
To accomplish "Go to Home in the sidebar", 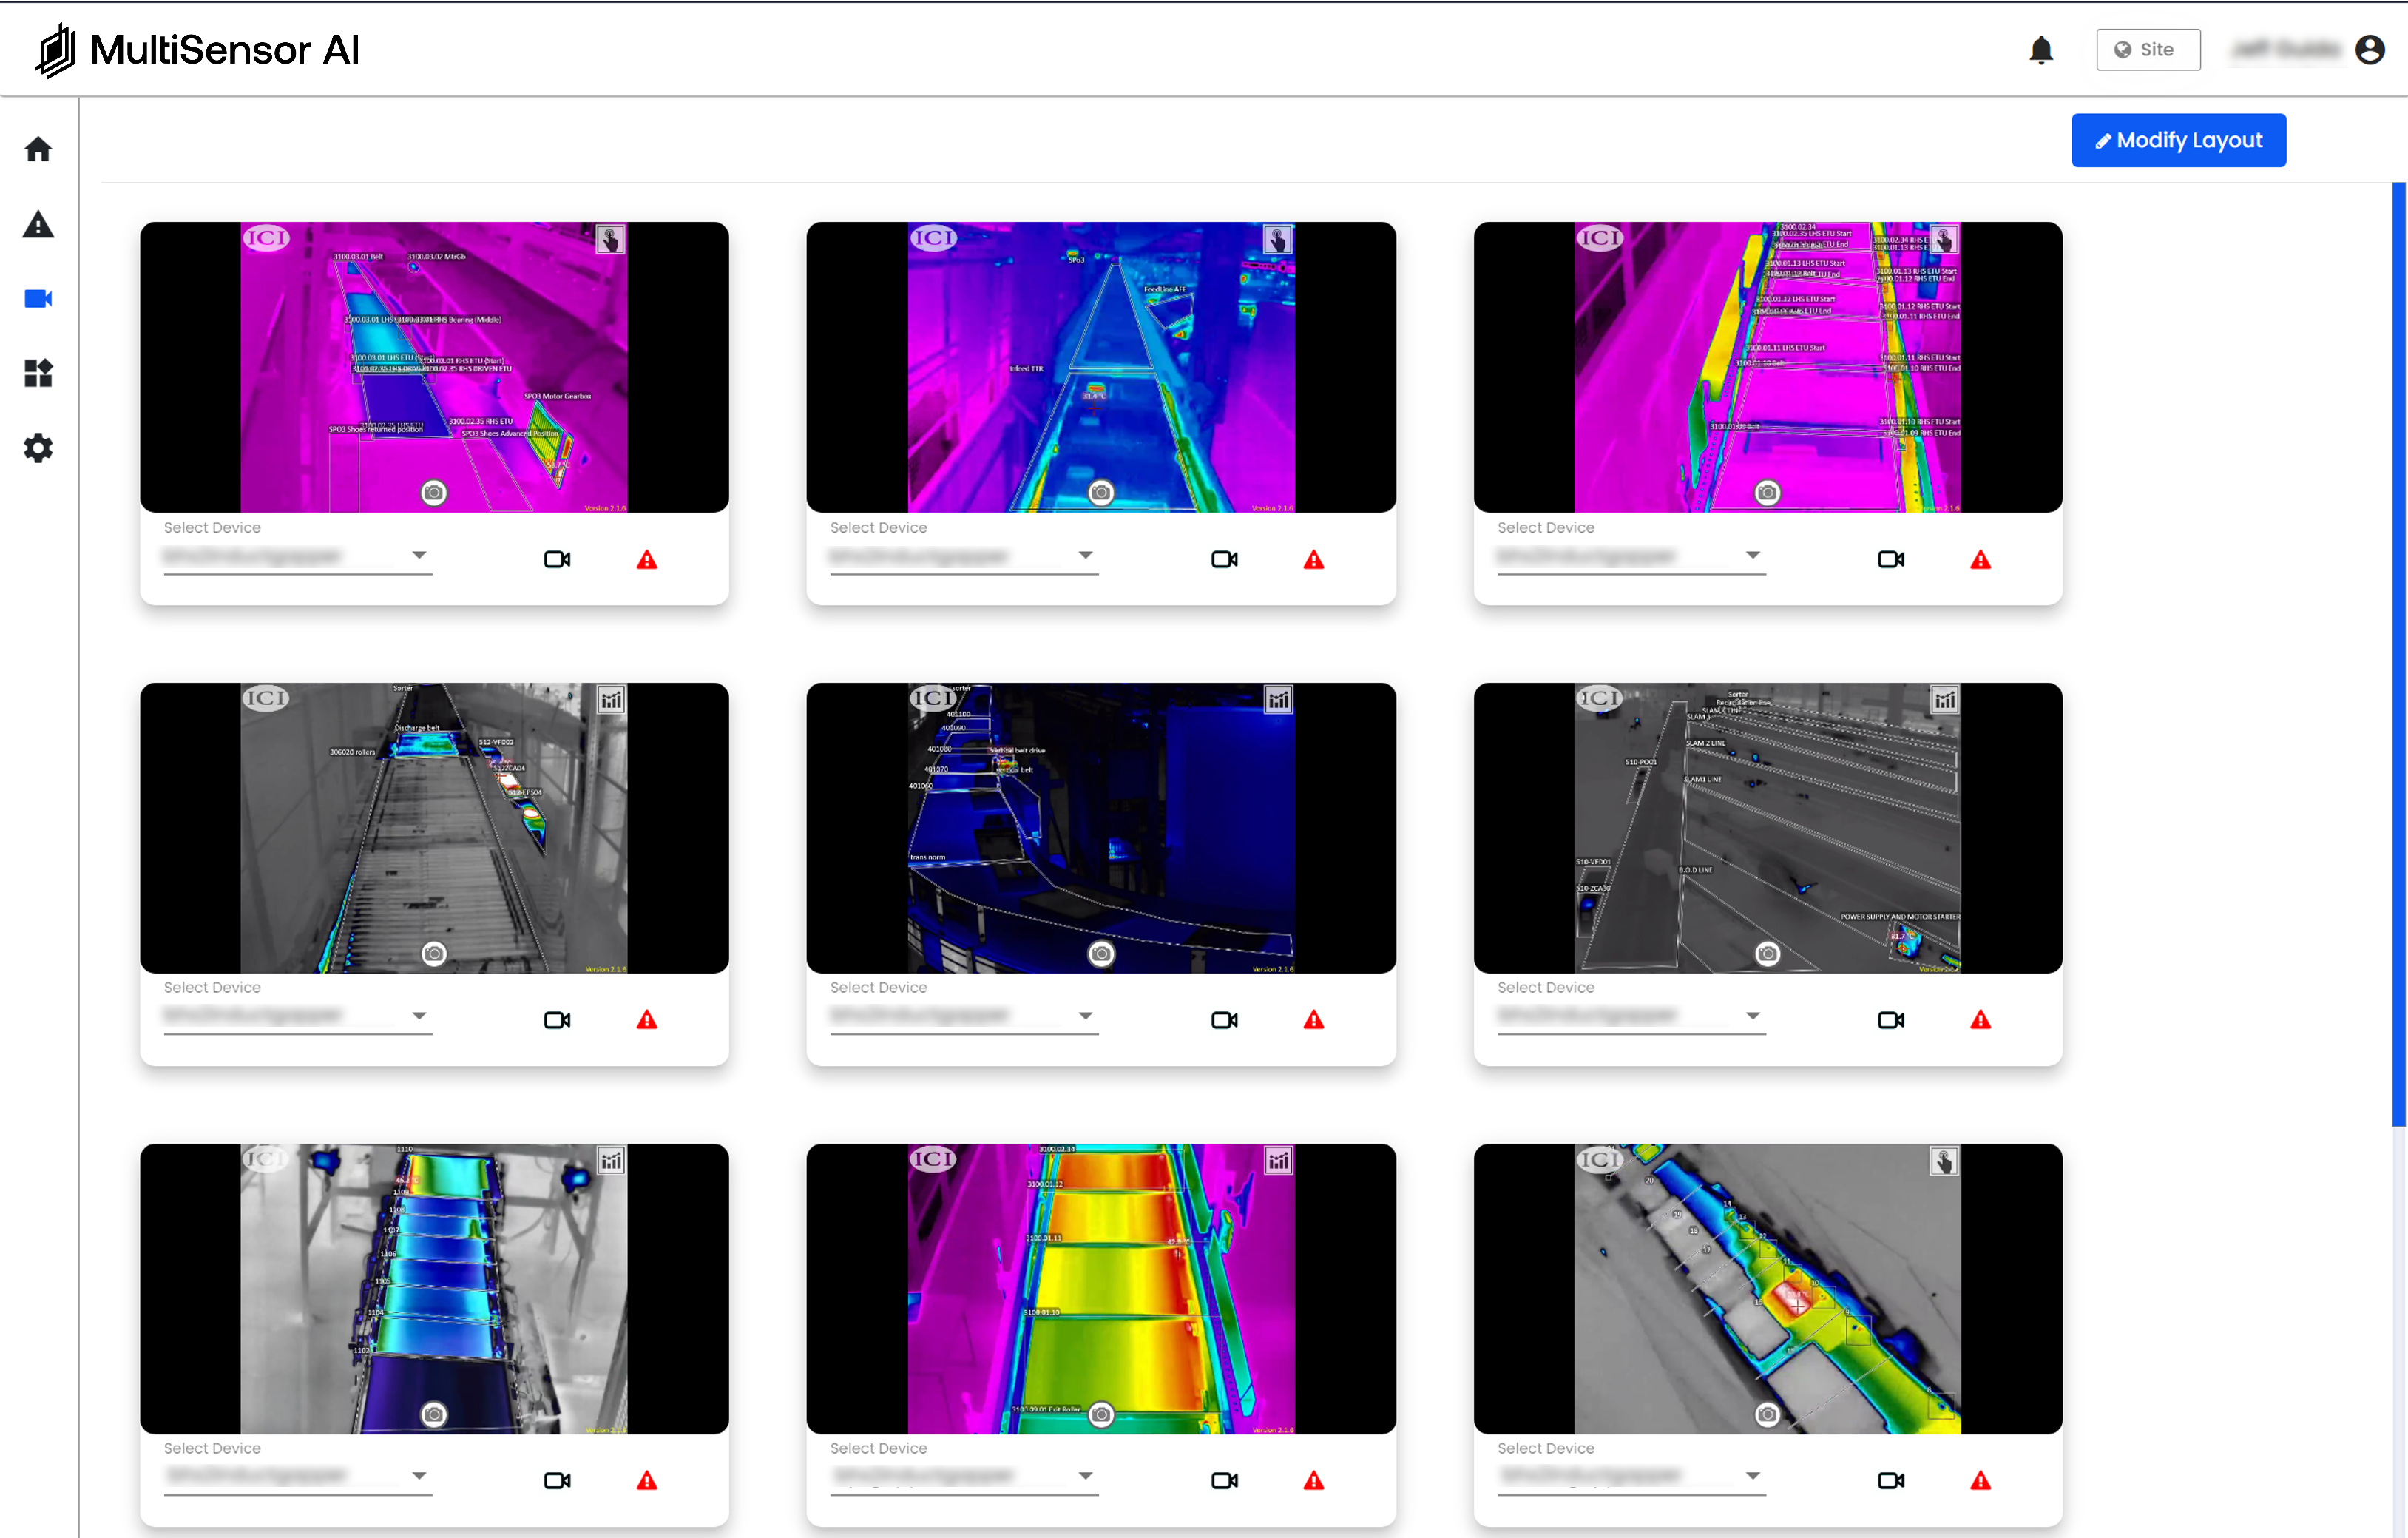I will [x=38, y=149].
